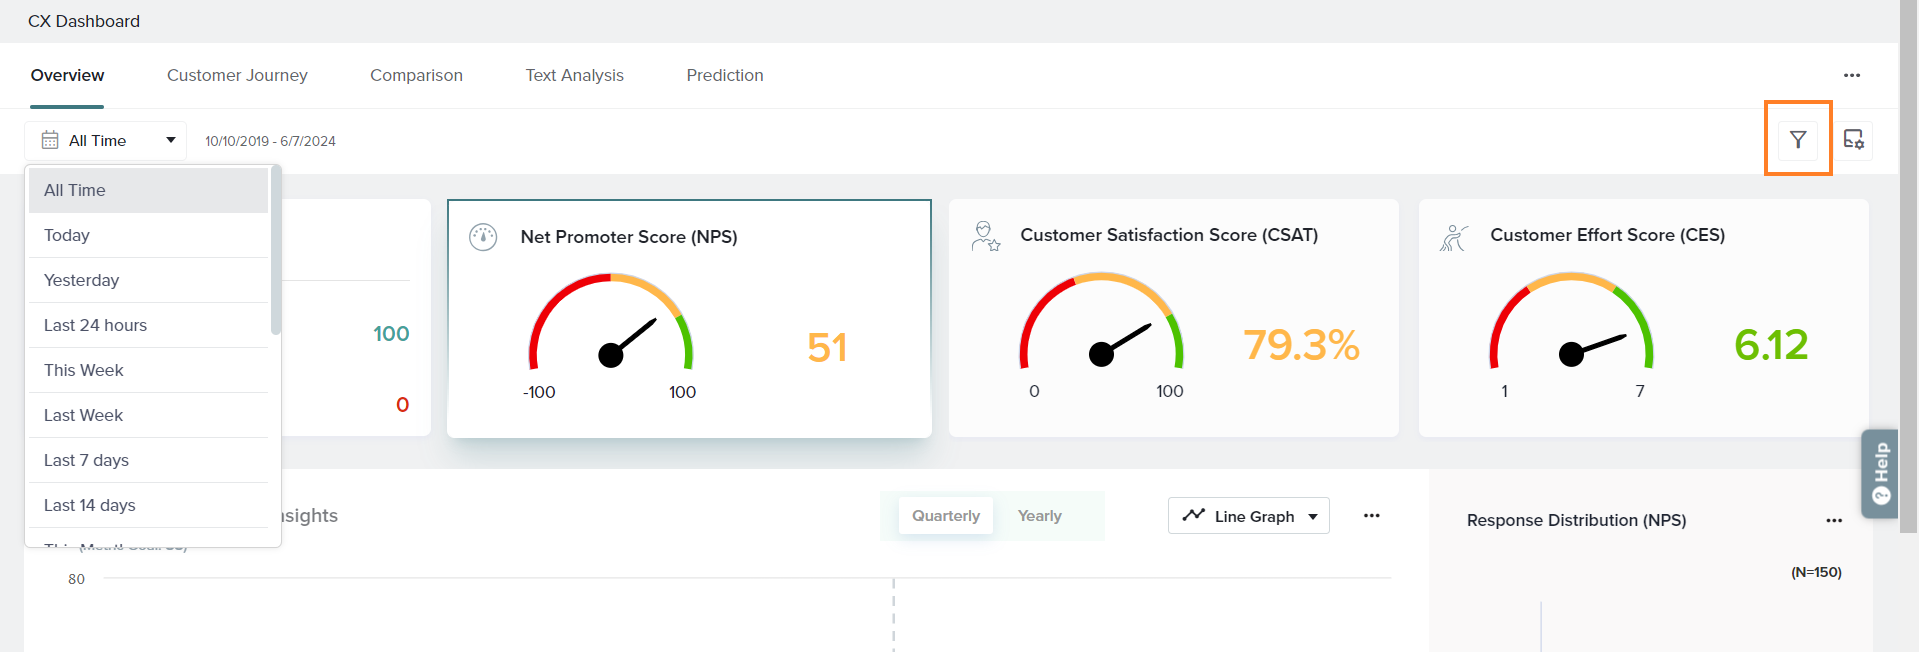The width and height of the screenshot is (1919, 652).
Task: Select the Net Promoter Score card
Action: coord(688,318)
